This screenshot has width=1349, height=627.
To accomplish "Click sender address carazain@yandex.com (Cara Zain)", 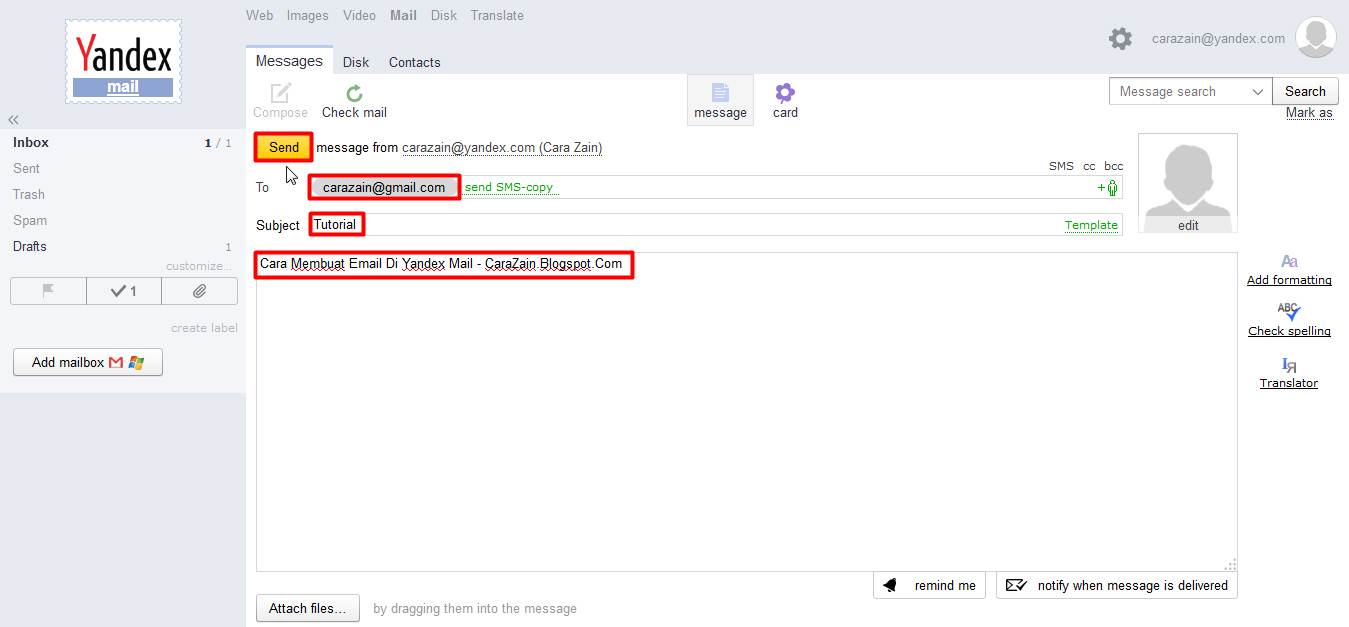I will 502,147.
